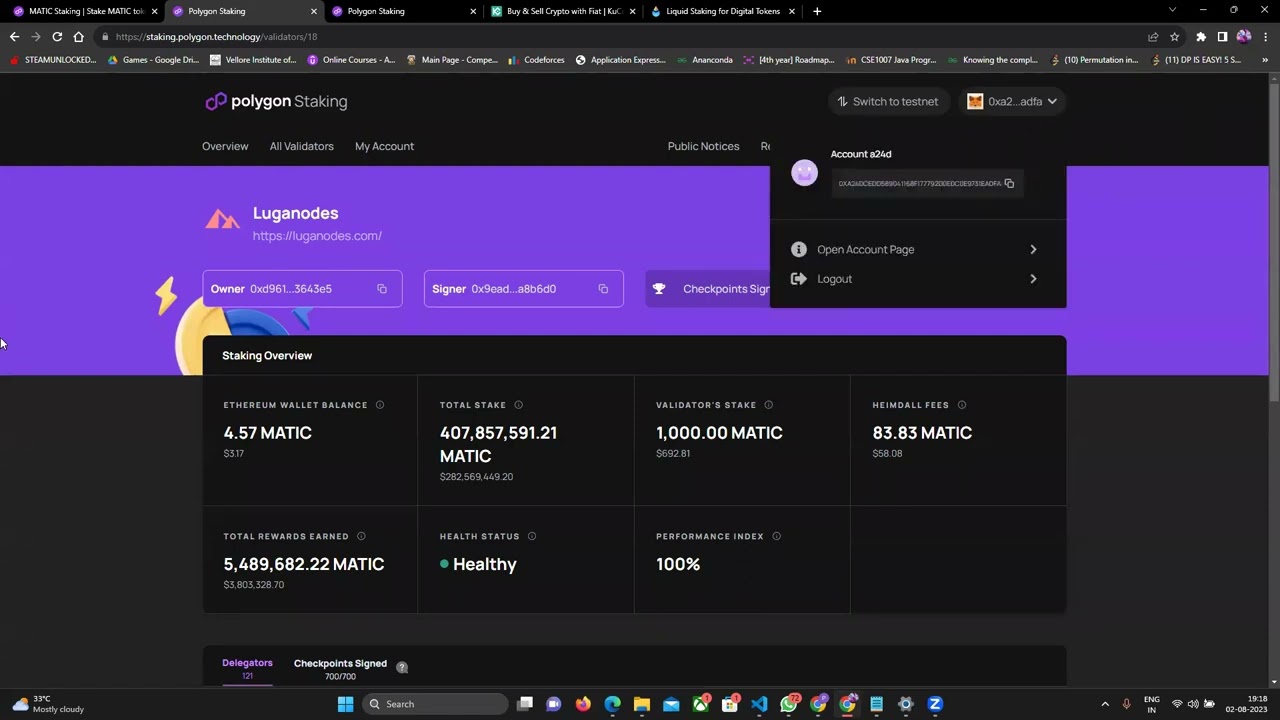Copy the wallet address in account popup
The image size is (1280, 720).
point(1009,184)
